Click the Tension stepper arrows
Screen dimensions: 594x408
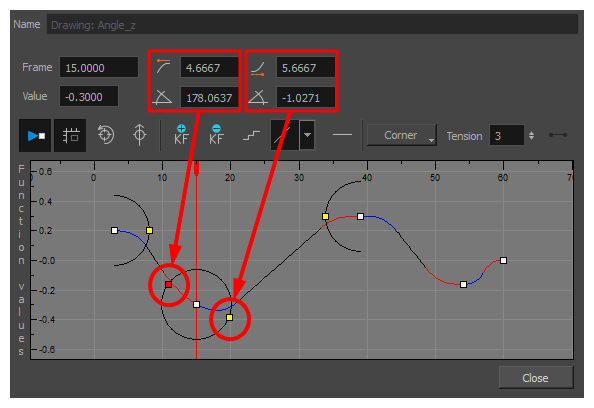click(x=531, y=136)
